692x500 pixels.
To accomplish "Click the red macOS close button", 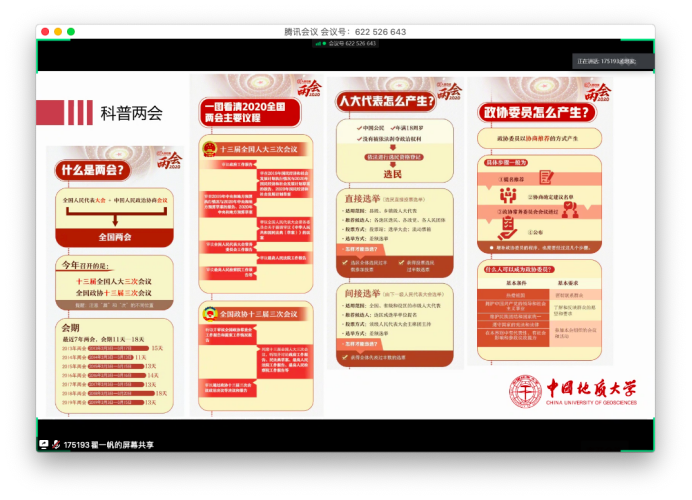I will pyautogui.click(x=45, y=32).
